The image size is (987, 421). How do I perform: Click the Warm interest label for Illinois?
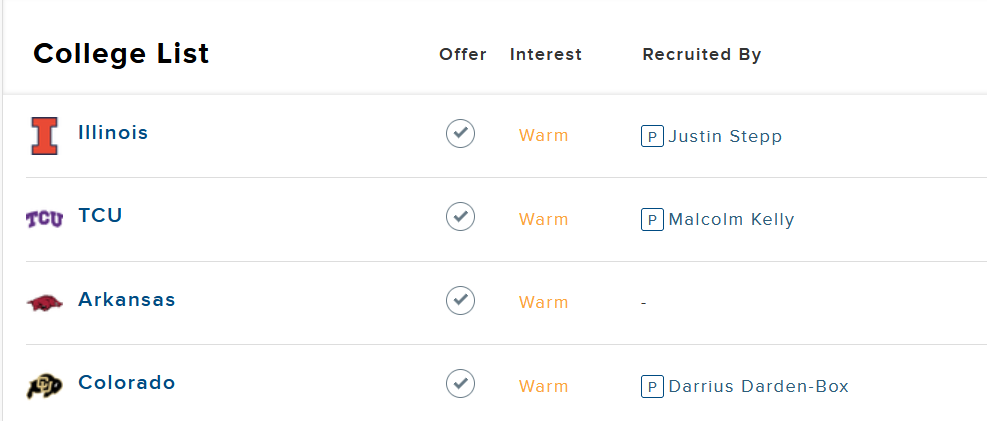[x=544, y=136]
